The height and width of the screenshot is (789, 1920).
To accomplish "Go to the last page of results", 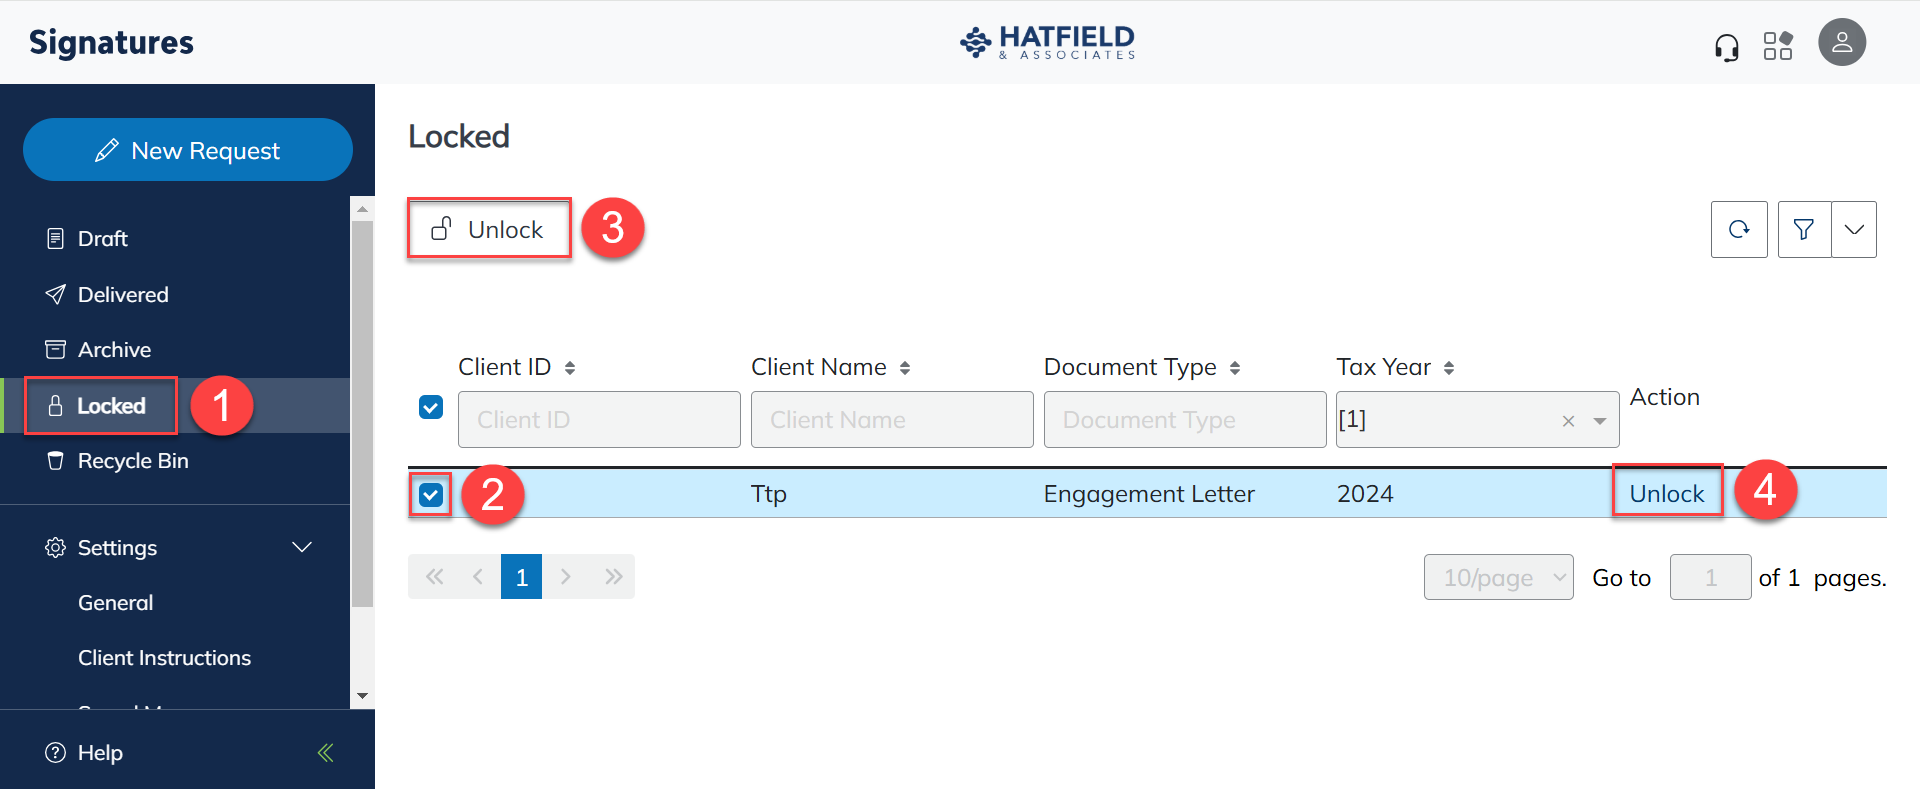I will tap(613, 576).
